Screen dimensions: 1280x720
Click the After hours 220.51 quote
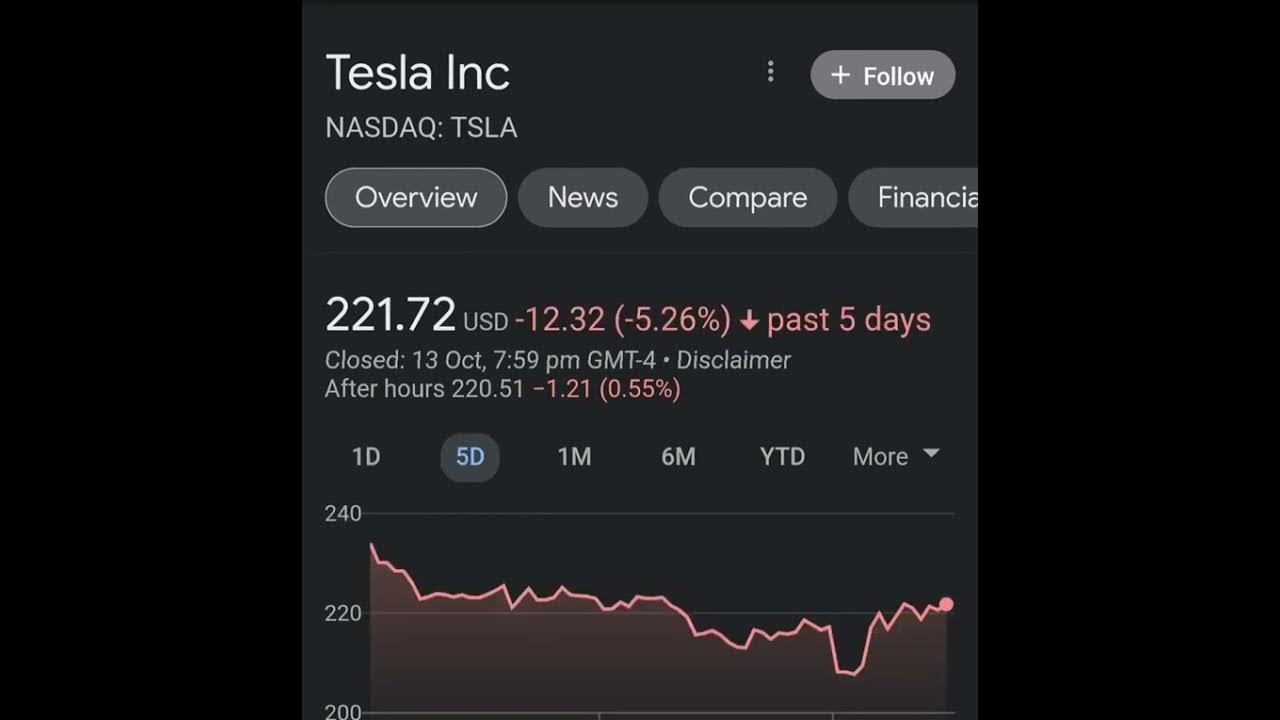coord(424,389)
